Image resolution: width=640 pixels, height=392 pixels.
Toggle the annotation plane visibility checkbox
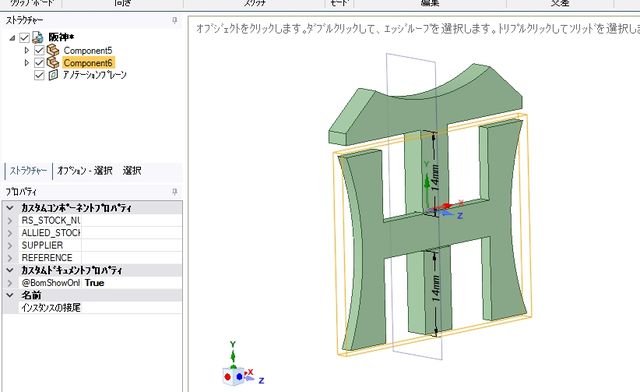click(x=39, y=75)
